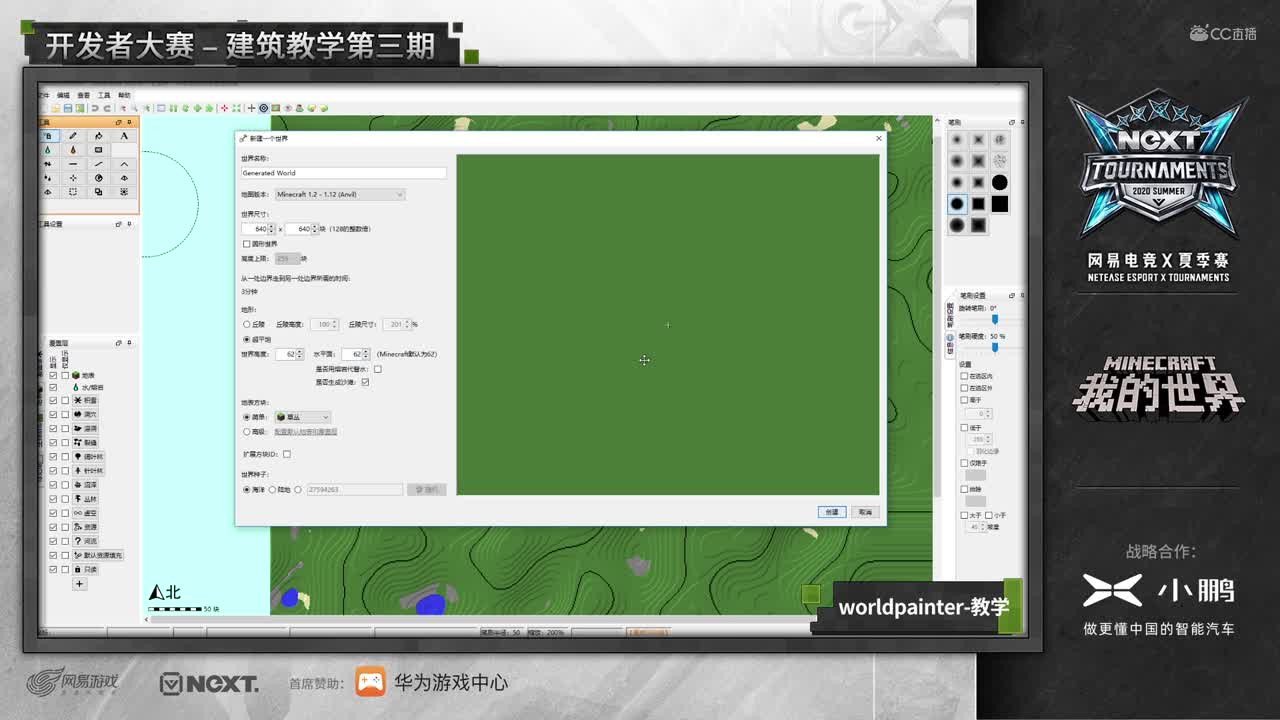Adjust the 笔刷硬度 brush hardness slider
This screenshot has width=1280, height=720.
click(x=995, y=347)
